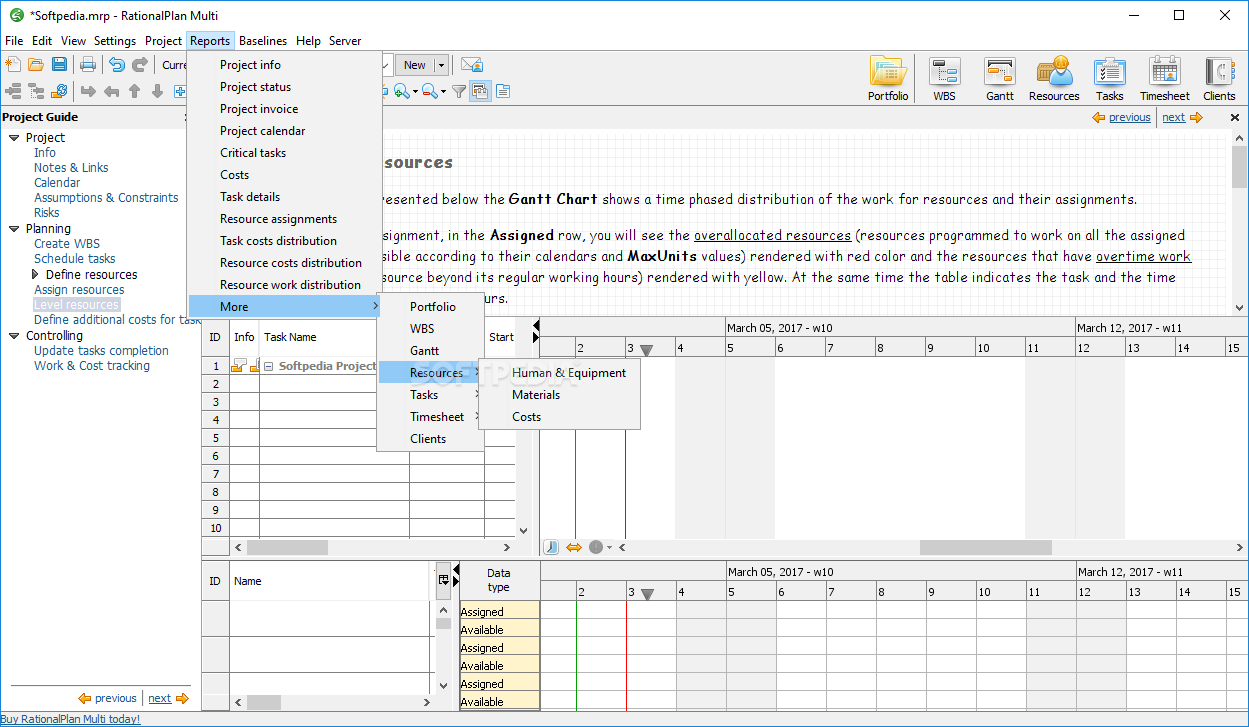The height and width of the screenshot is (727, 1249).
Task: Open the filter funnel icon
Action: (x=459, y=91)
